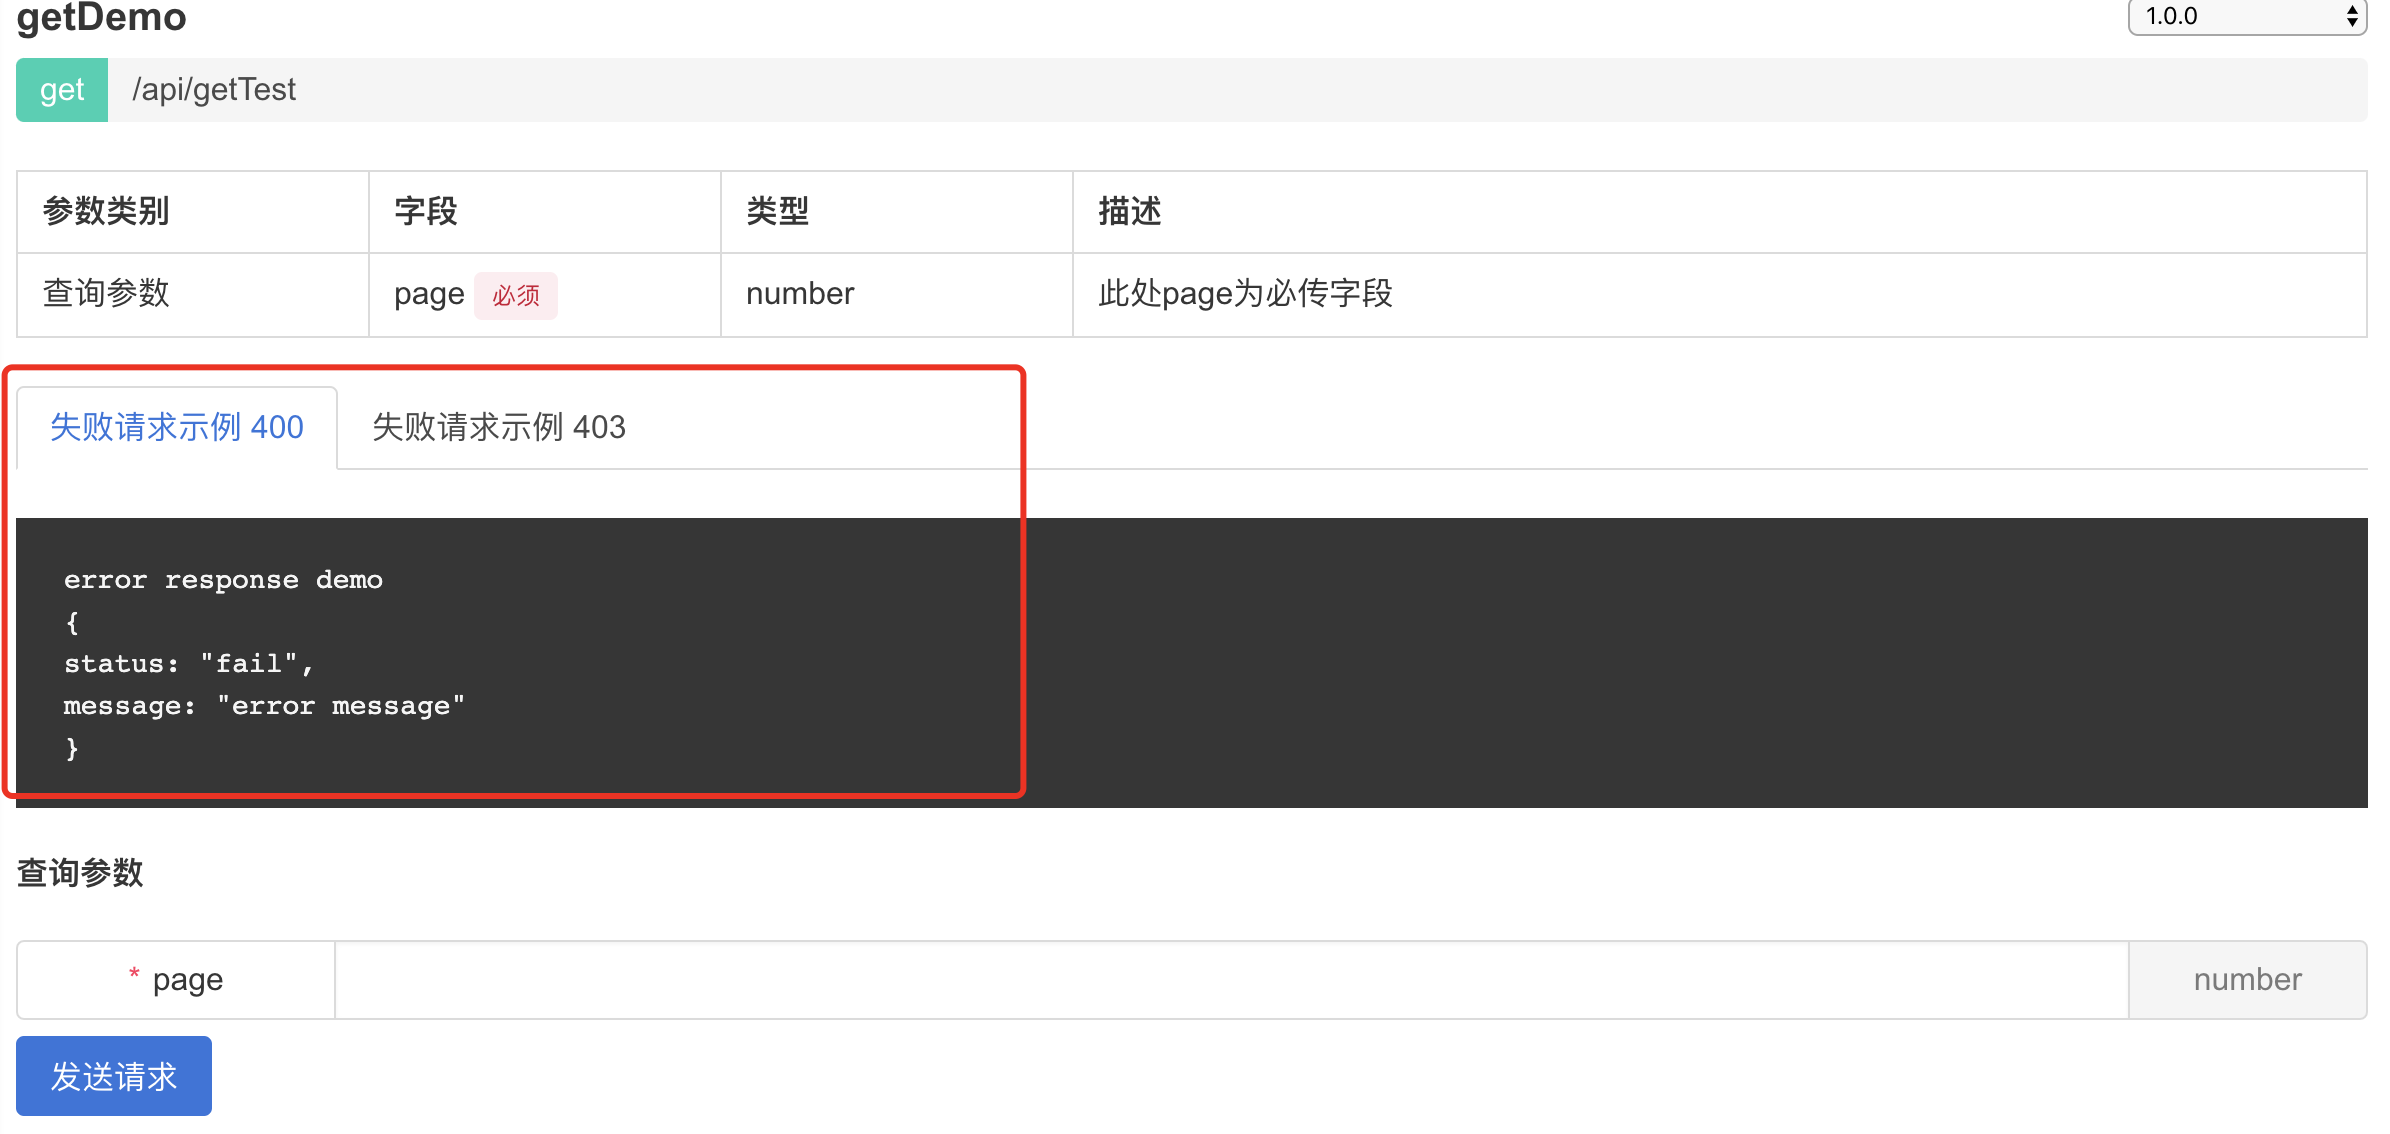2390x1134 pixels.
Task: Click the green get method badge
Action: [62, 90]
